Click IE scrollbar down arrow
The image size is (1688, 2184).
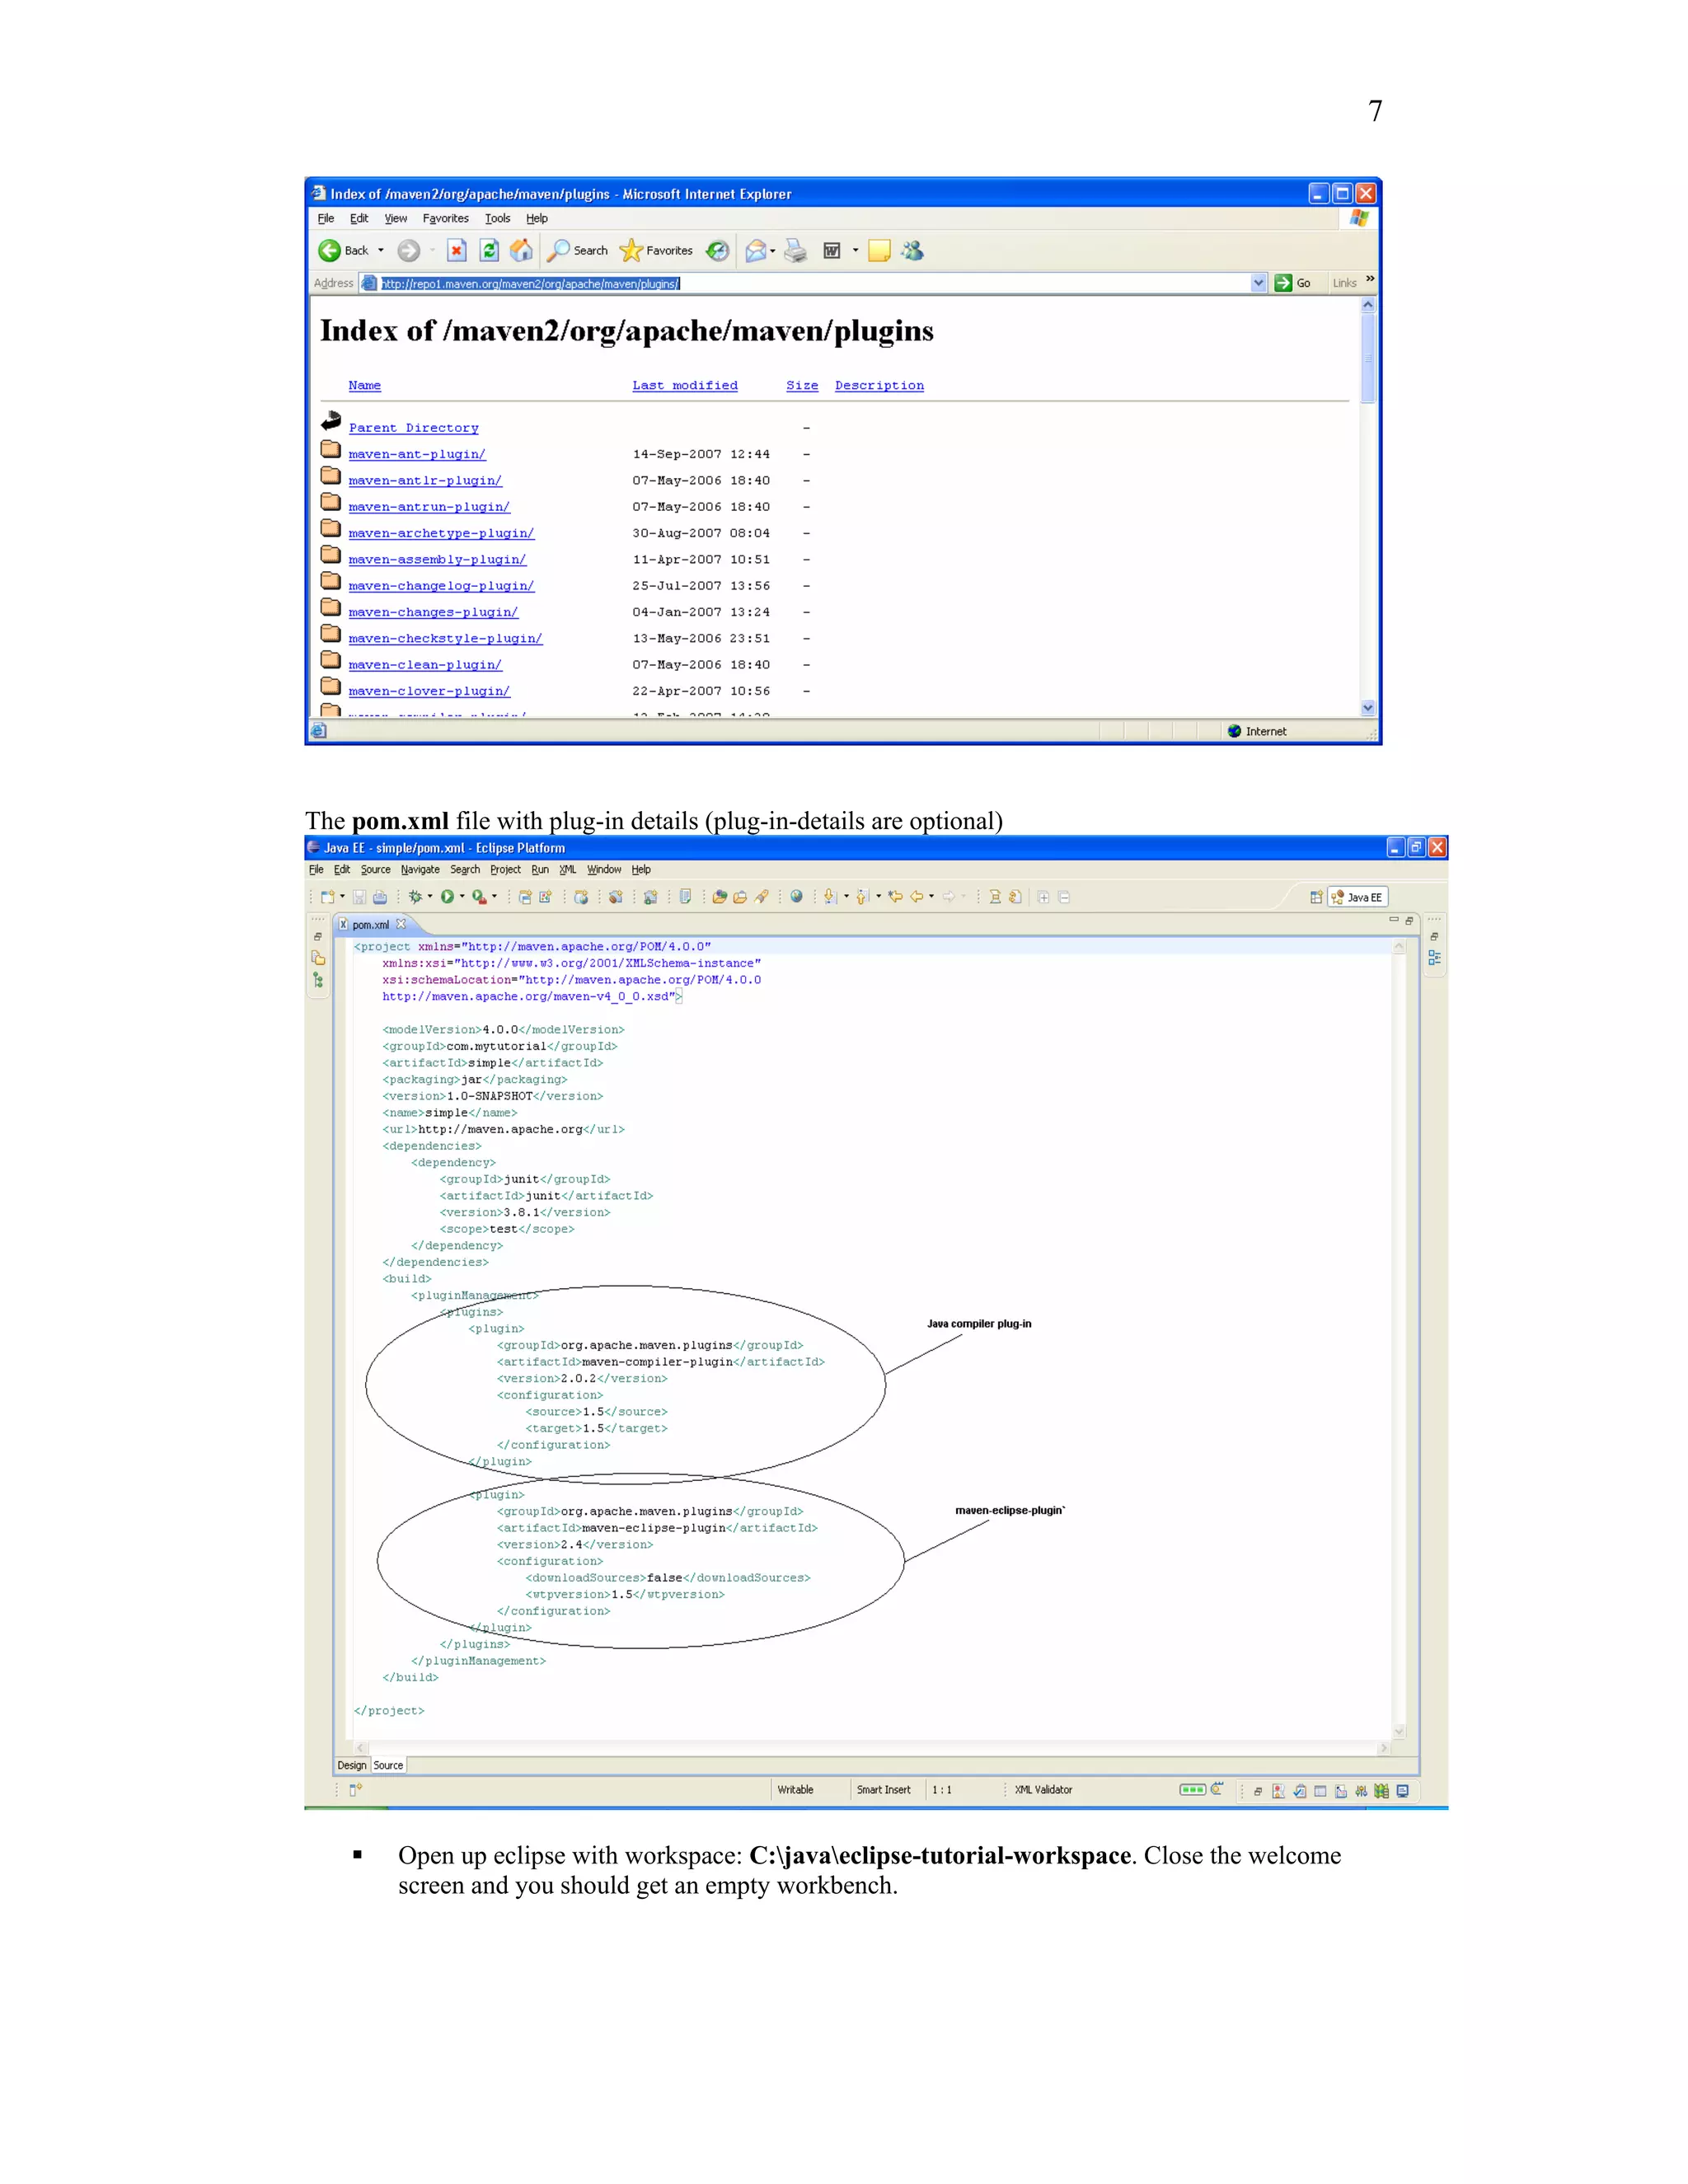[x=1367, y=707]
